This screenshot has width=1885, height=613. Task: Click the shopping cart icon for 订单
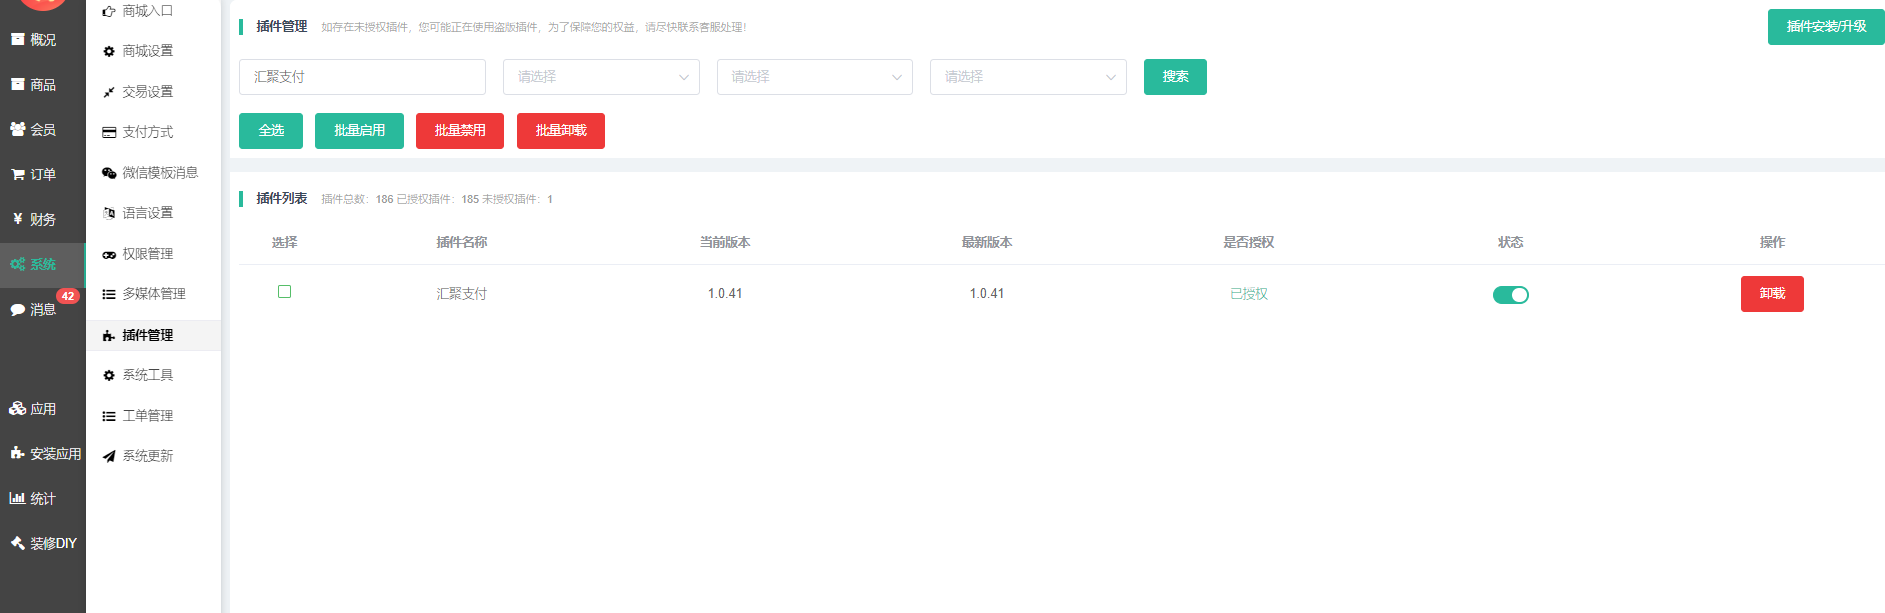click(x=18, y=175)
